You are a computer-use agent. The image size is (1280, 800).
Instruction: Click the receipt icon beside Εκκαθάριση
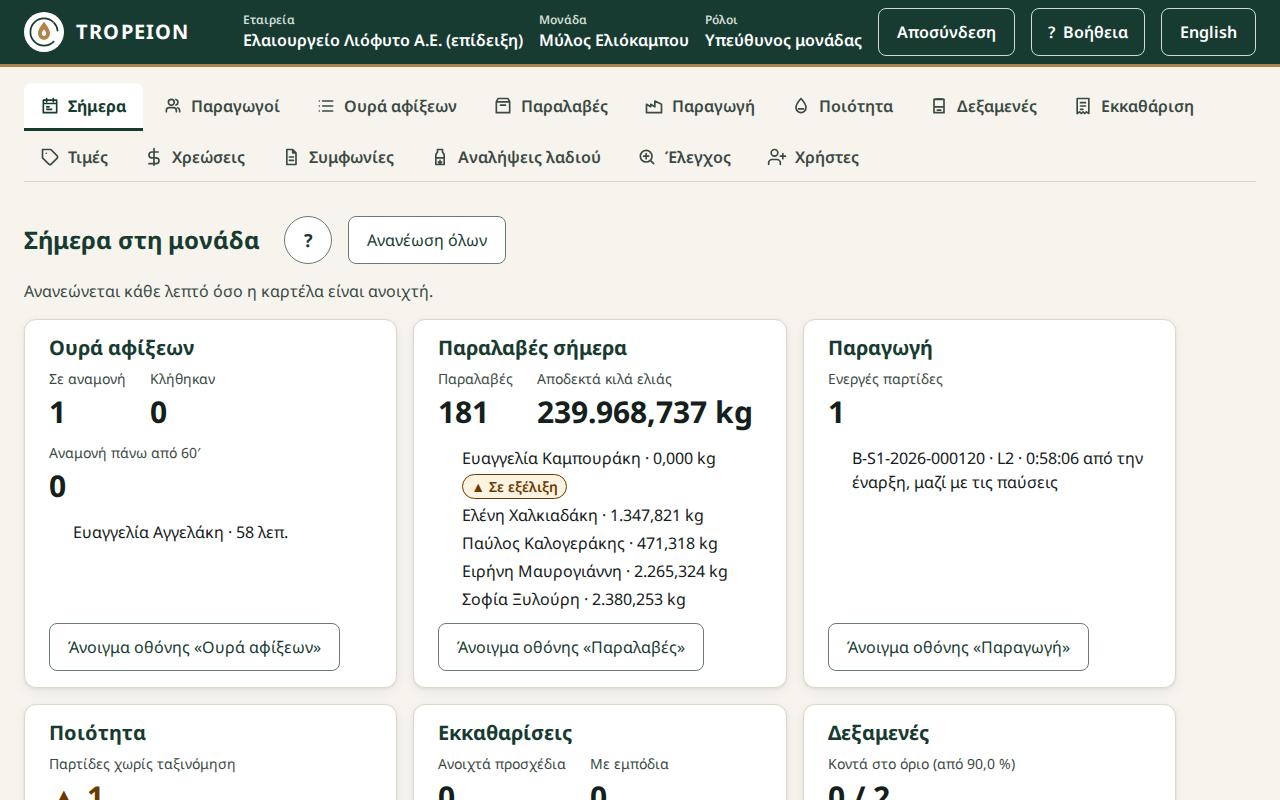(1083, 106)
